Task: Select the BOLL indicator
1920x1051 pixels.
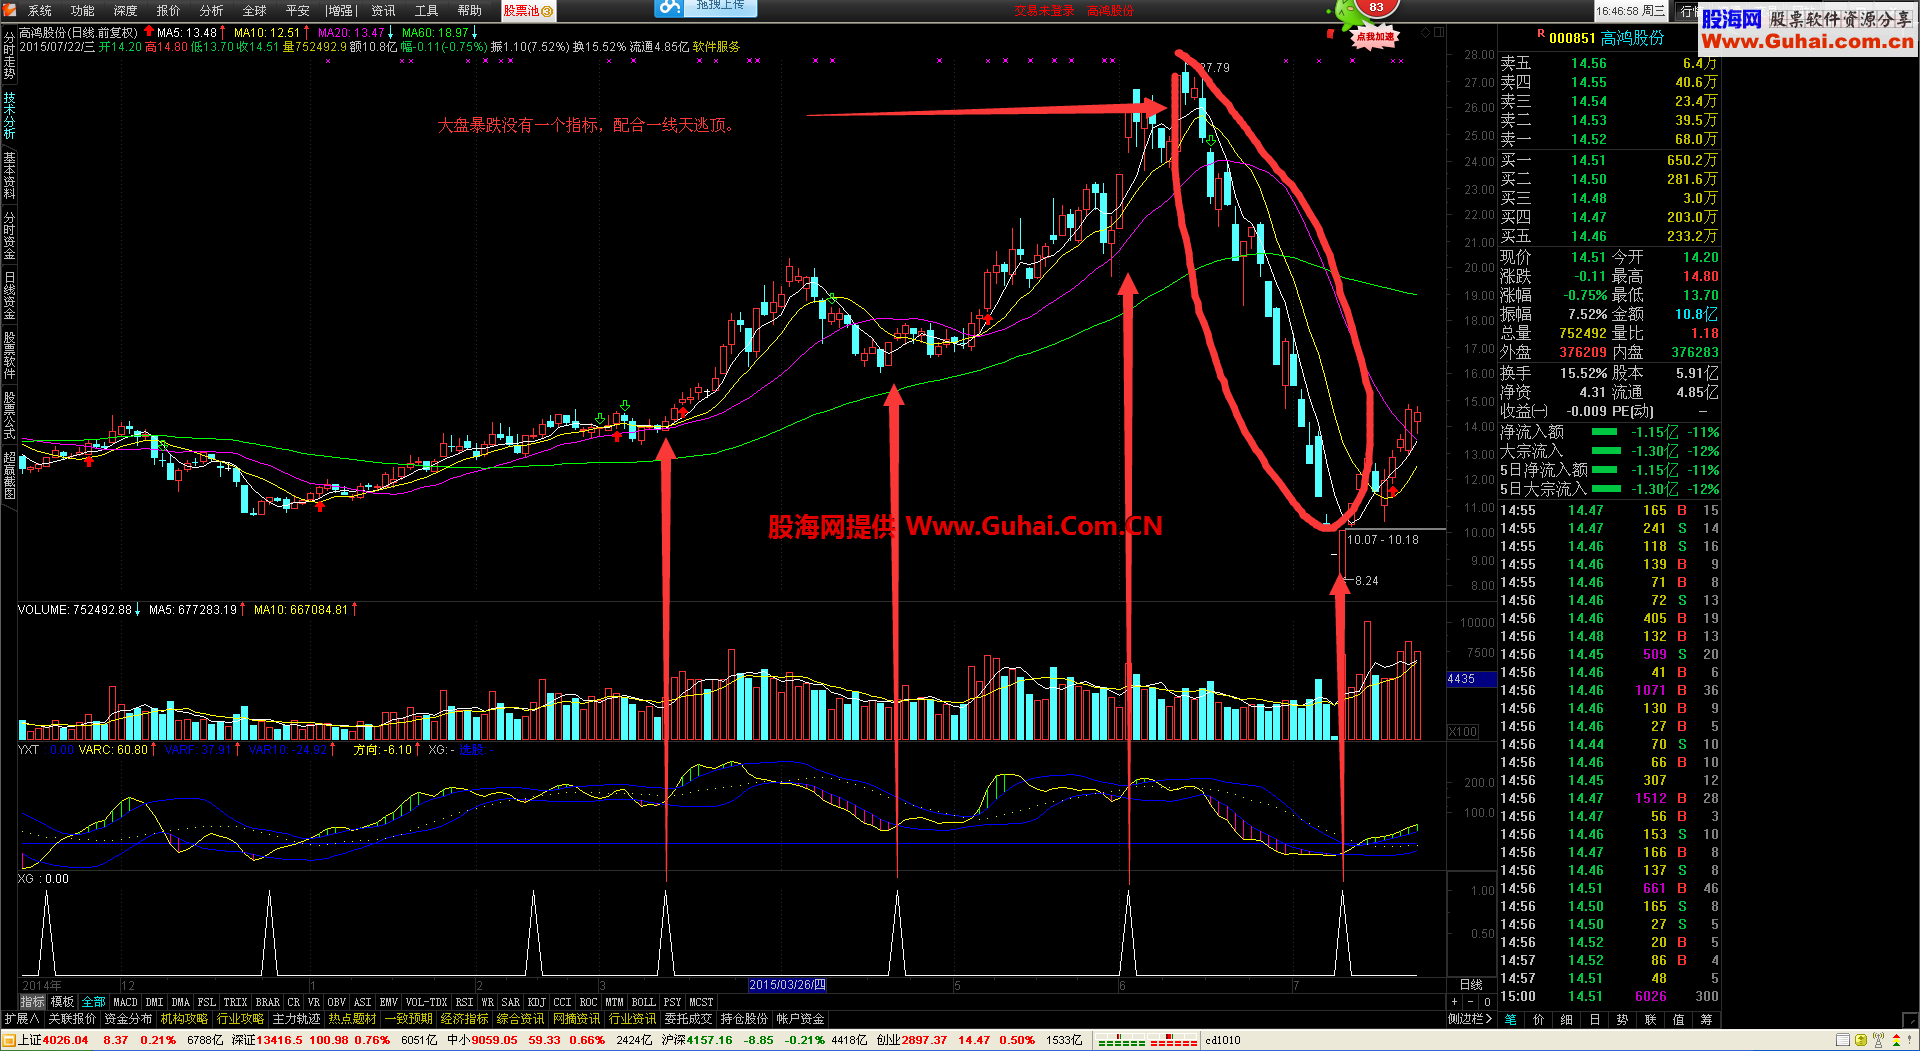Action: (x=644, y=1002)
